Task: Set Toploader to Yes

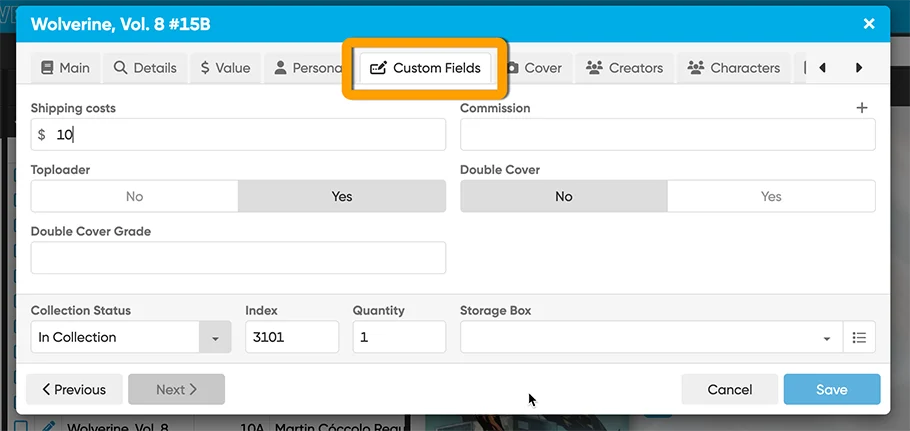Action: (x=342, y=197)
